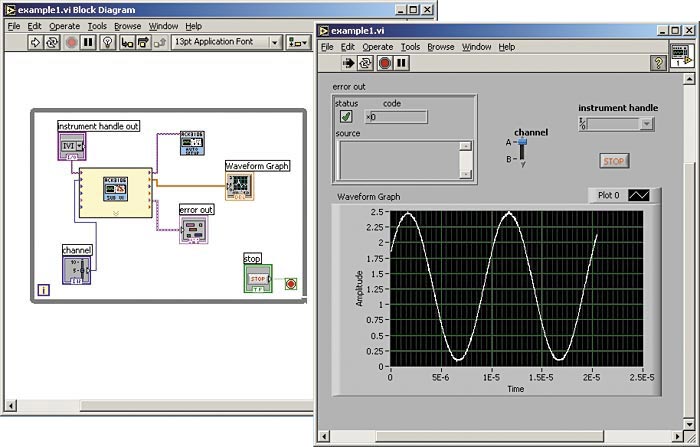Click the Plot 0 legend button
The width and height of the screenshot is (700, 447).
tap(637, 196)
